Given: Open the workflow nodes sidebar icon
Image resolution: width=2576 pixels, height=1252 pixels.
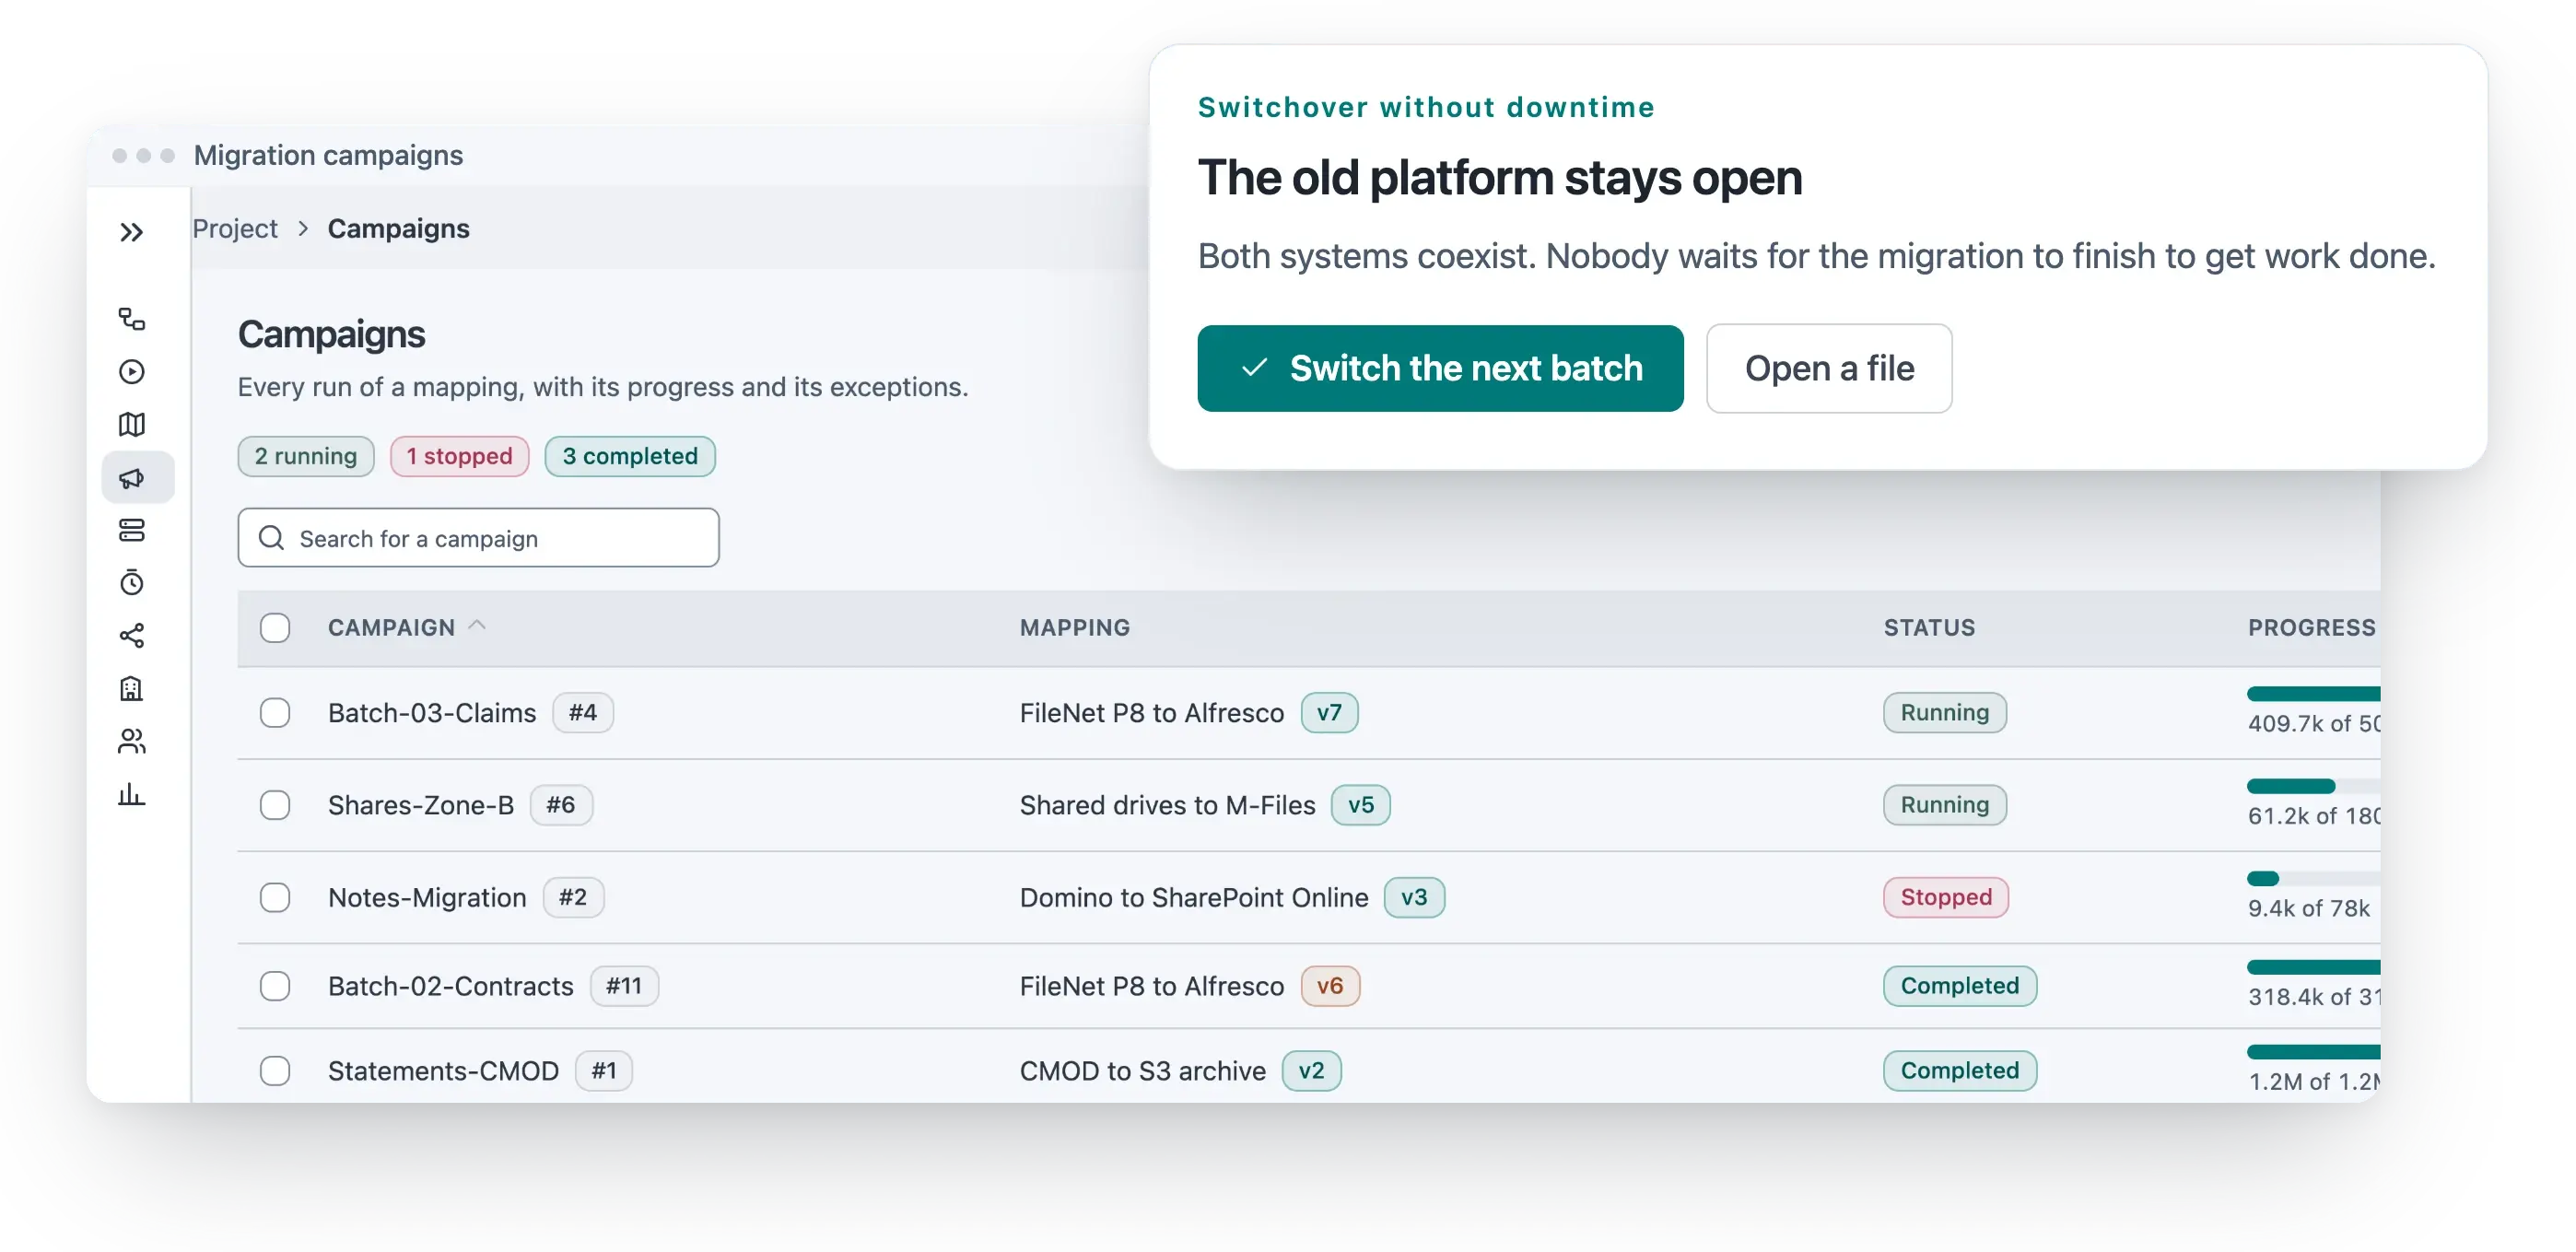Looking at the screenshot, I should pos(131,319).
